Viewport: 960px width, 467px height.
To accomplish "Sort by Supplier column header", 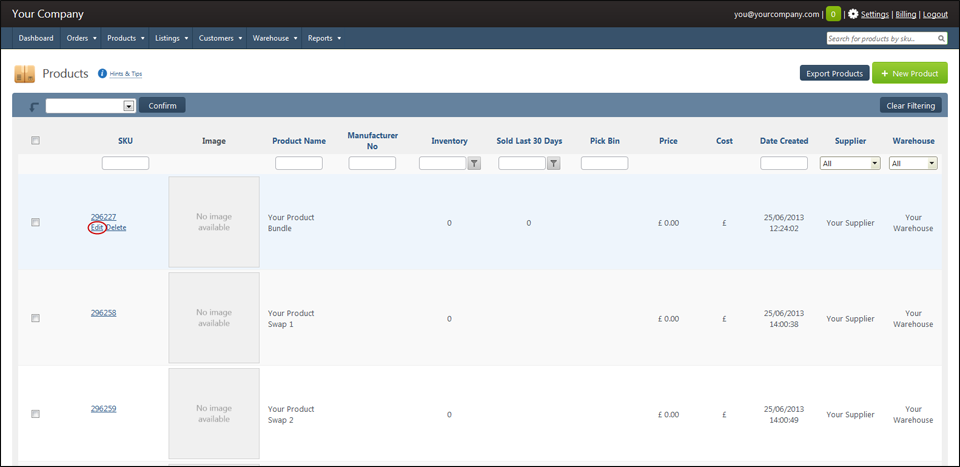I will tap(850, 141).
